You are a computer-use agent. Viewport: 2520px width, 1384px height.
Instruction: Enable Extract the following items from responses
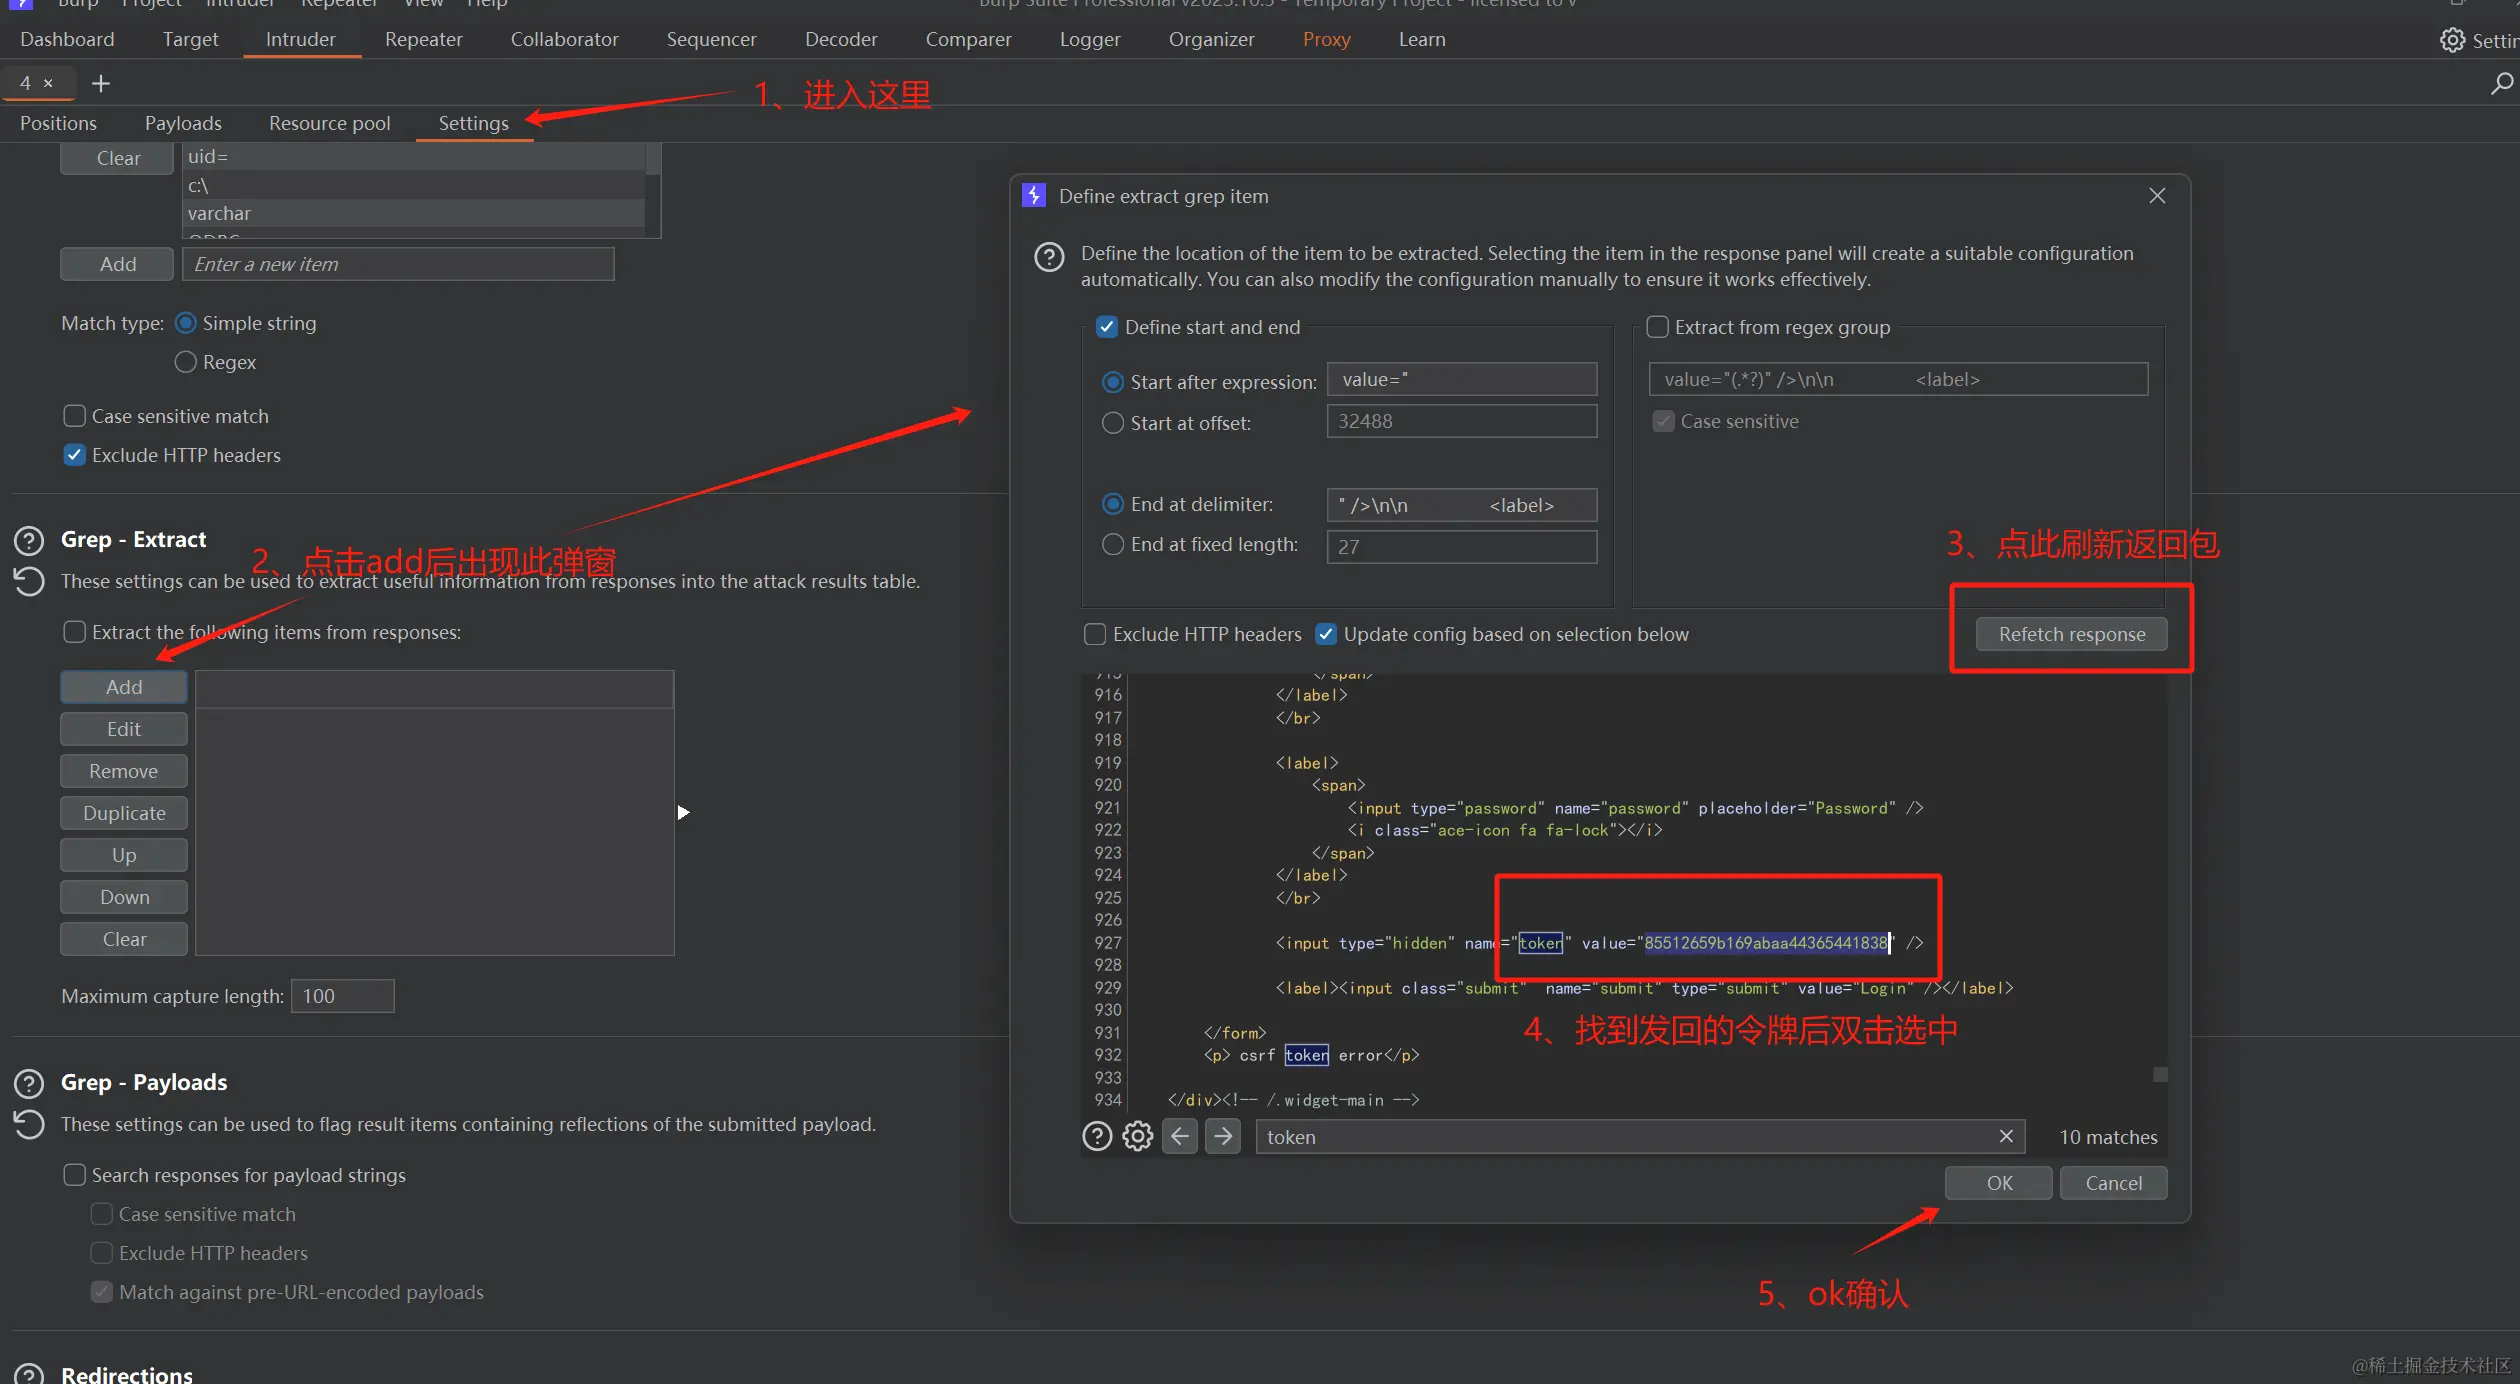(74, 632)
